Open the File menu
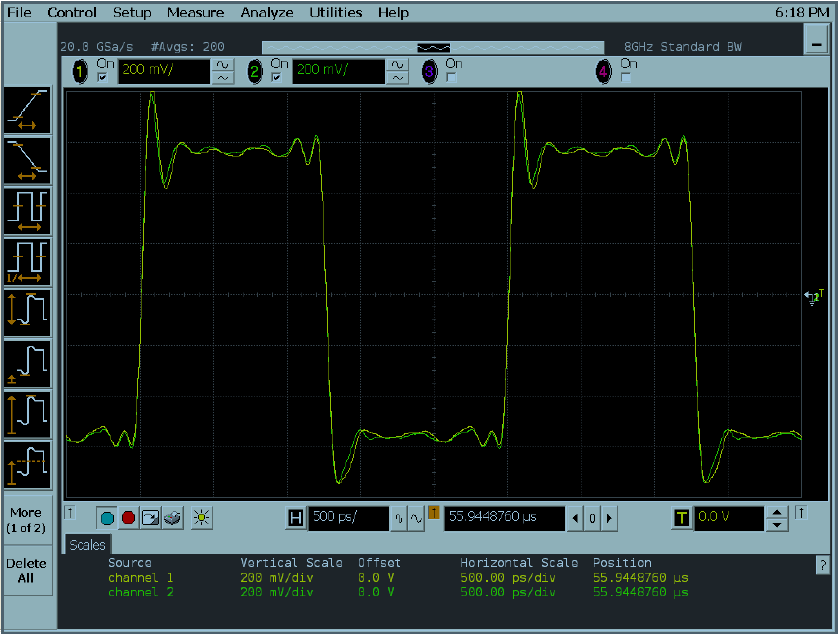Viewport: 839px width, 634px height. click(19, 12)
